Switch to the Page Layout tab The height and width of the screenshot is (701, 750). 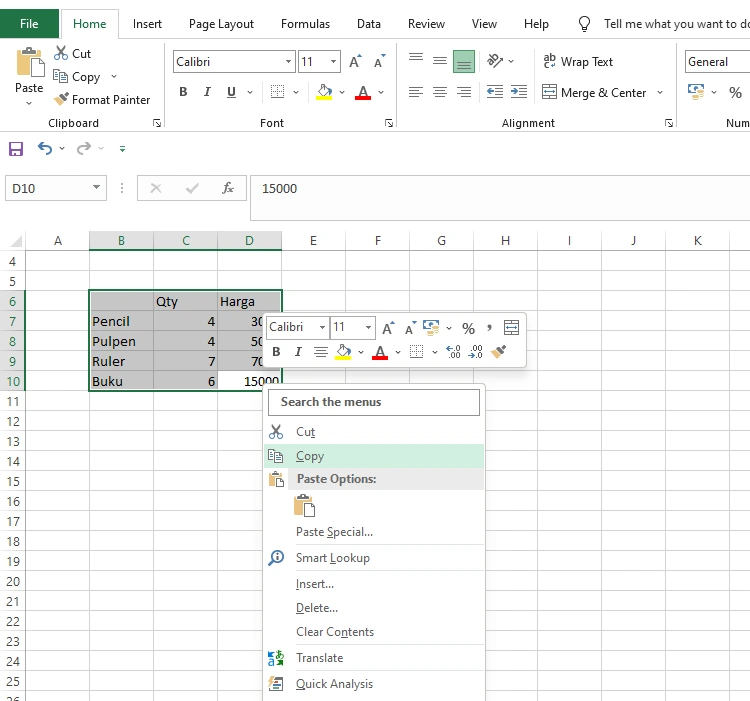[221, 24]
